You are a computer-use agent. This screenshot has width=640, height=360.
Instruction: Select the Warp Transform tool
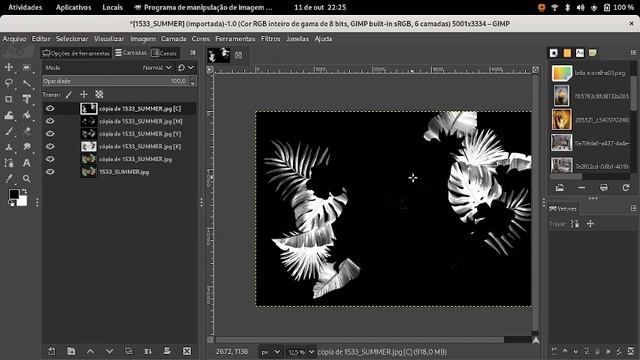point(9,115)
